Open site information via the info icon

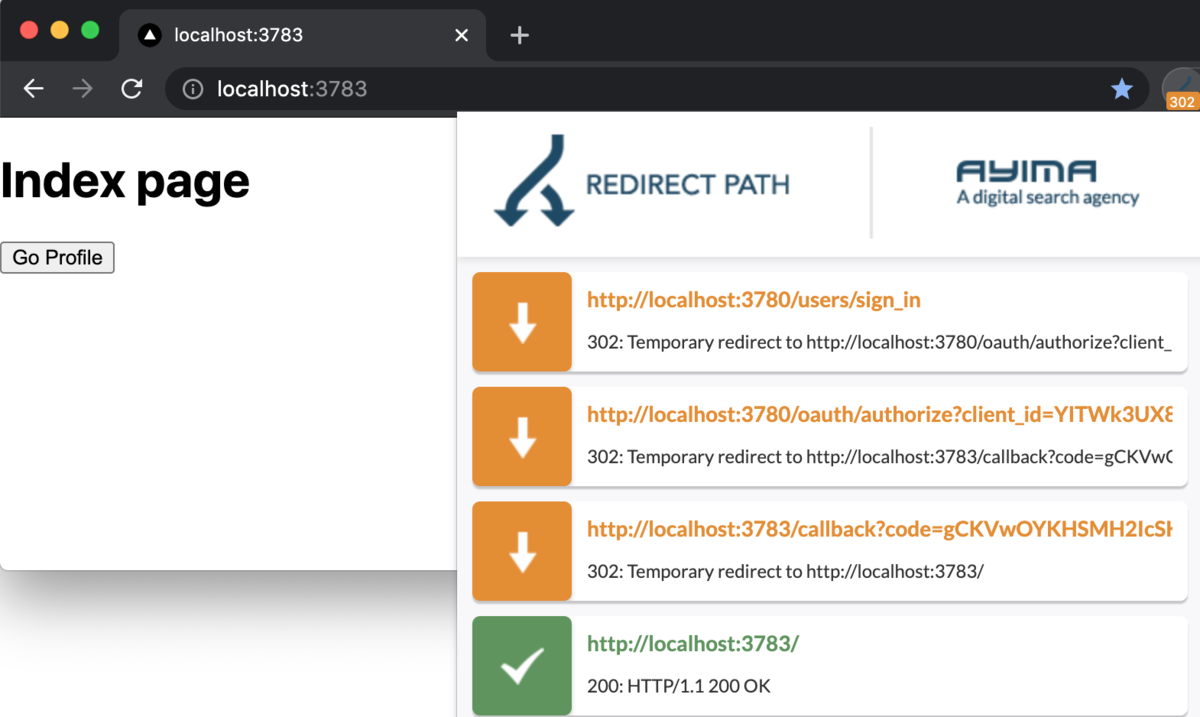coord(193,89)
